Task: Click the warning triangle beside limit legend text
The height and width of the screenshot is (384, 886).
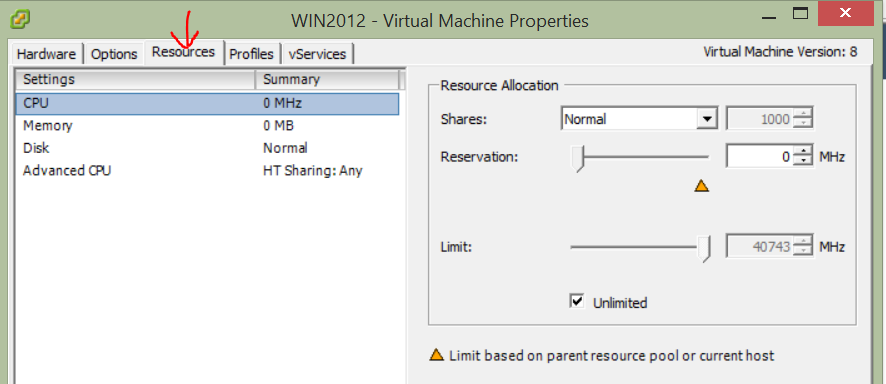Action: [x=436, y=355]
